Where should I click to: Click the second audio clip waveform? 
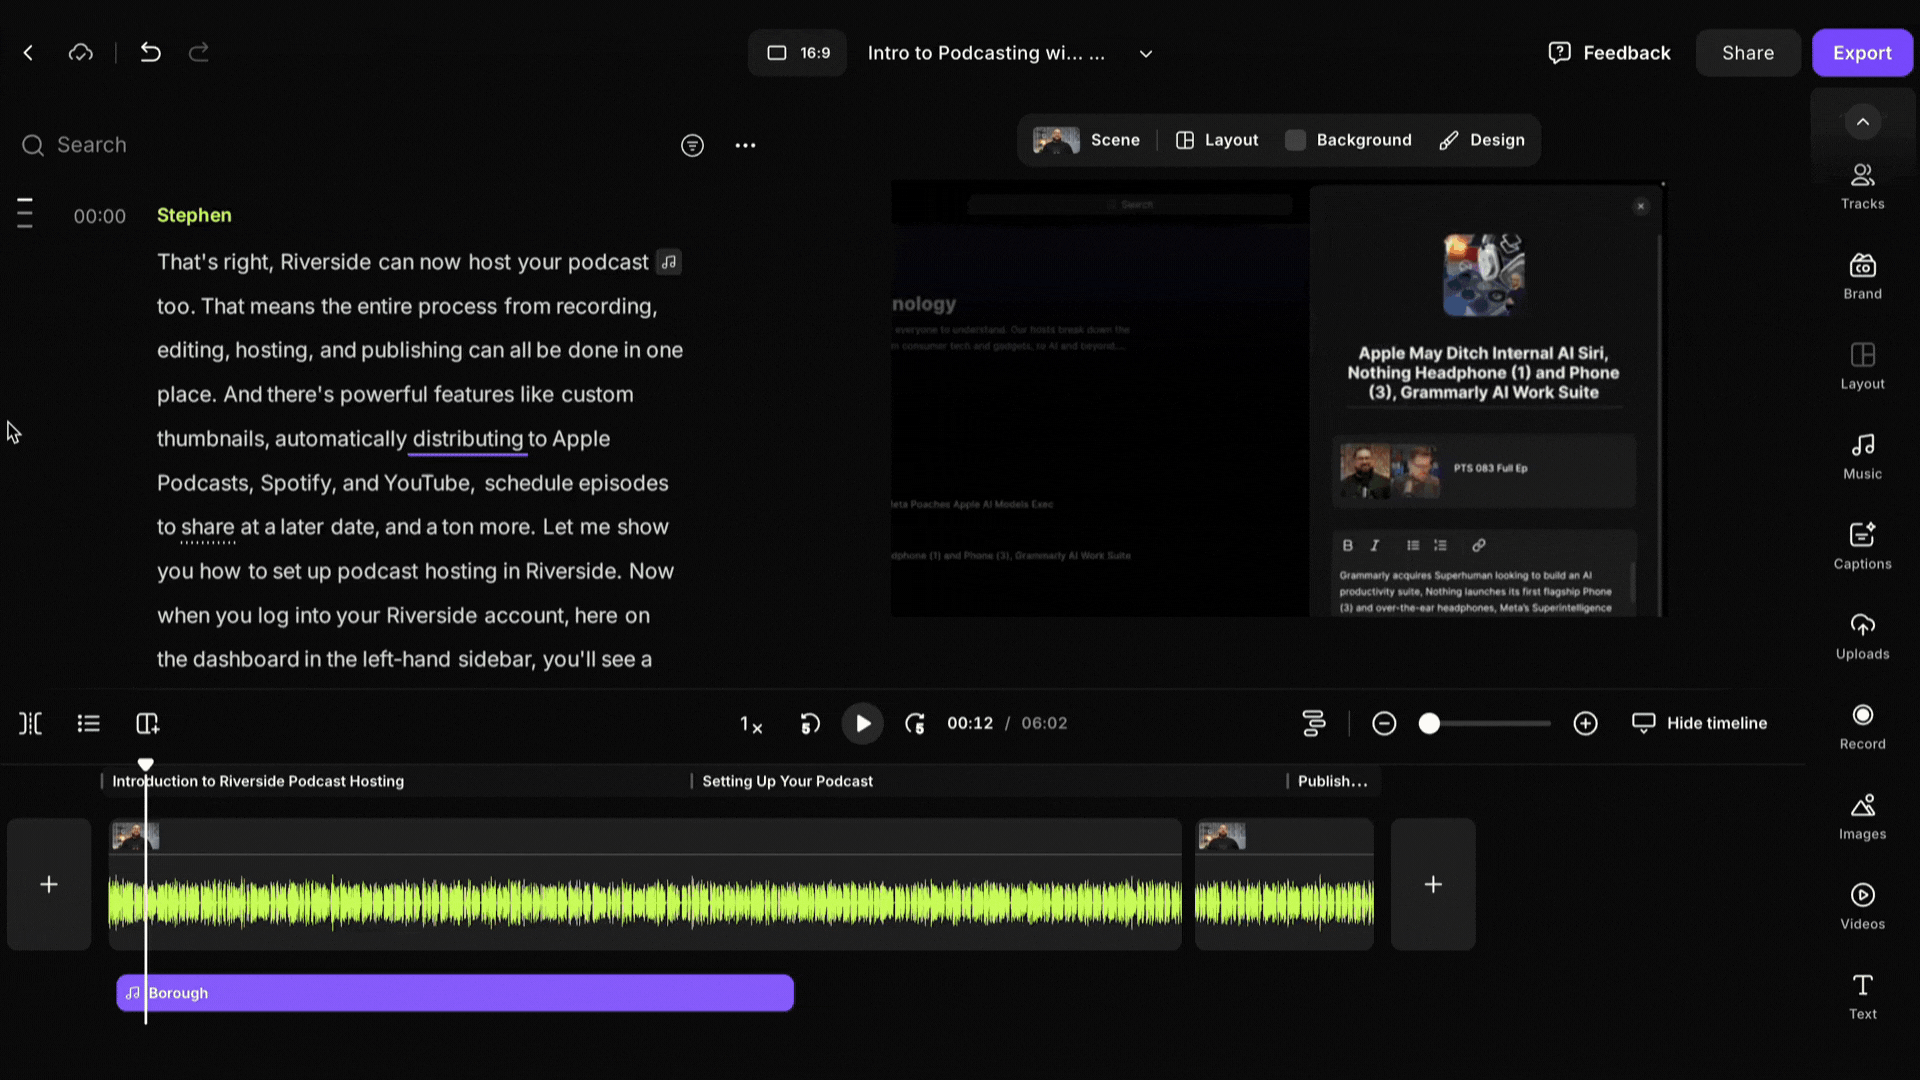tap(1284, 903)
